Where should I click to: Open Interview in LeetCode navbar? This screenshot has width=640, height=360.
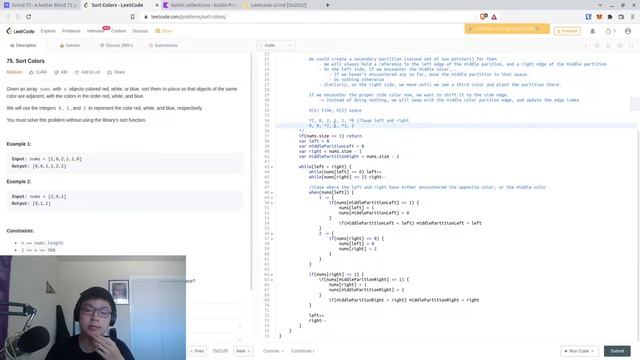coord(95,31)
